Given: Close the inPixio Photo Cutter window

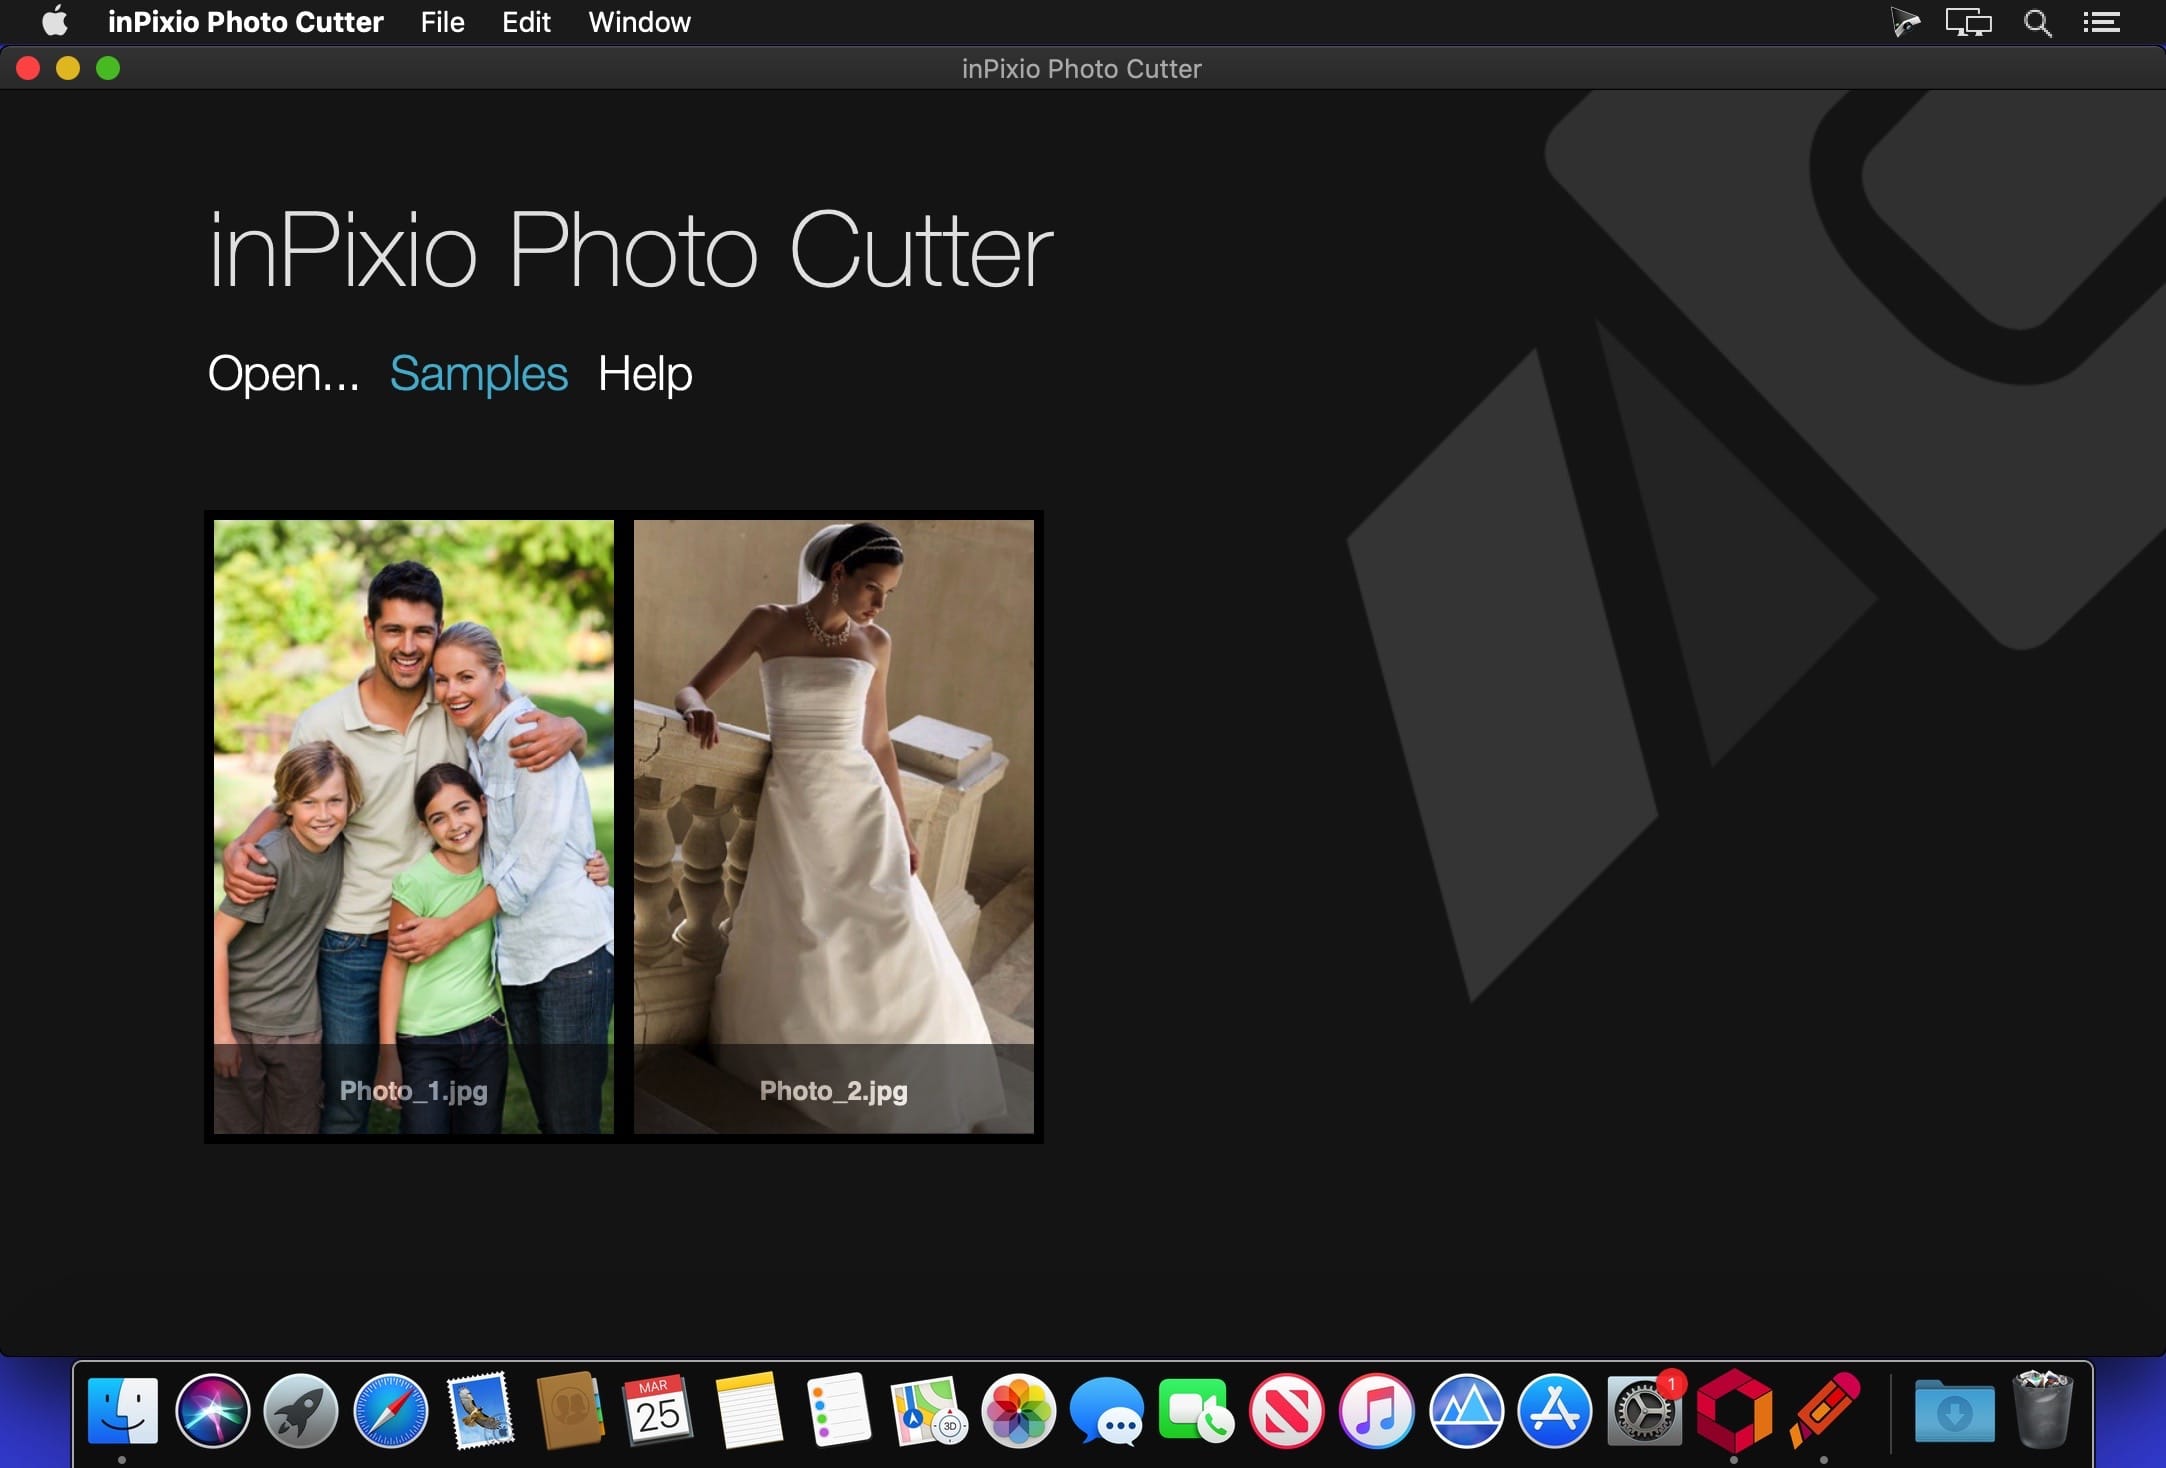Looking at the screenshot, I should pos(28,68).
